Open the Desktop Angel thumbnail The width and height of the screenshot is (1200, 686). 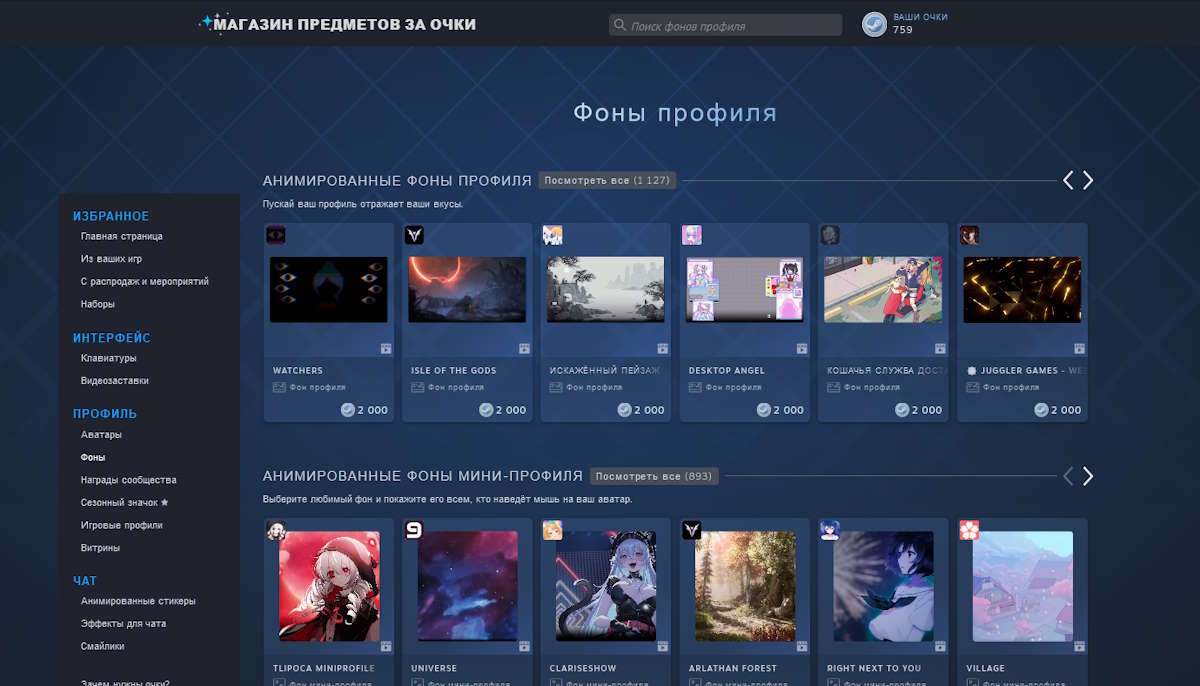coord(745,289)
